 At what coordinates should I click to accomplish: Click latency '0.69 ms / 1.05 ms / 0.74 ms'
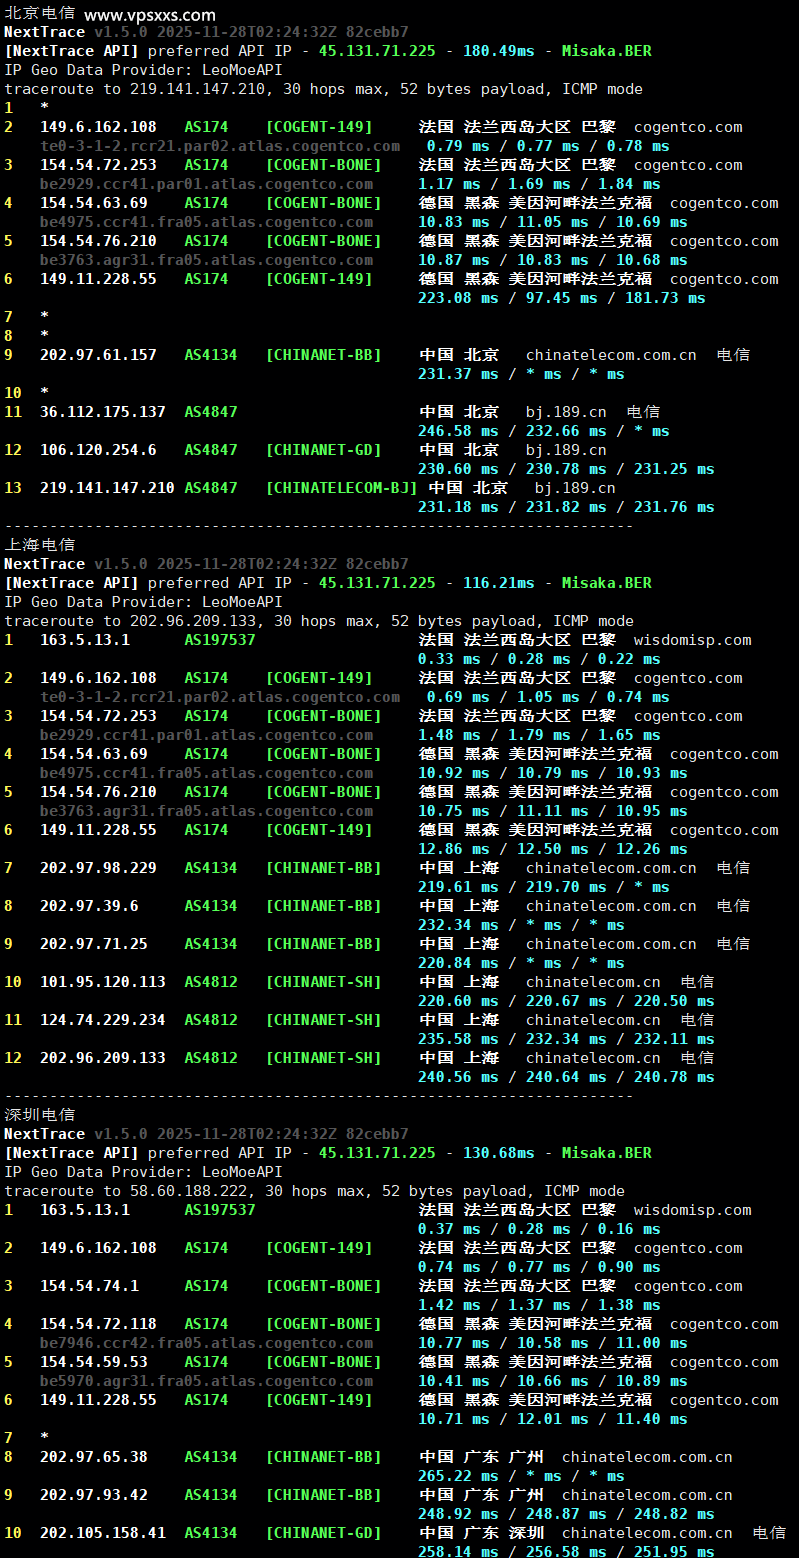(548, 697)
